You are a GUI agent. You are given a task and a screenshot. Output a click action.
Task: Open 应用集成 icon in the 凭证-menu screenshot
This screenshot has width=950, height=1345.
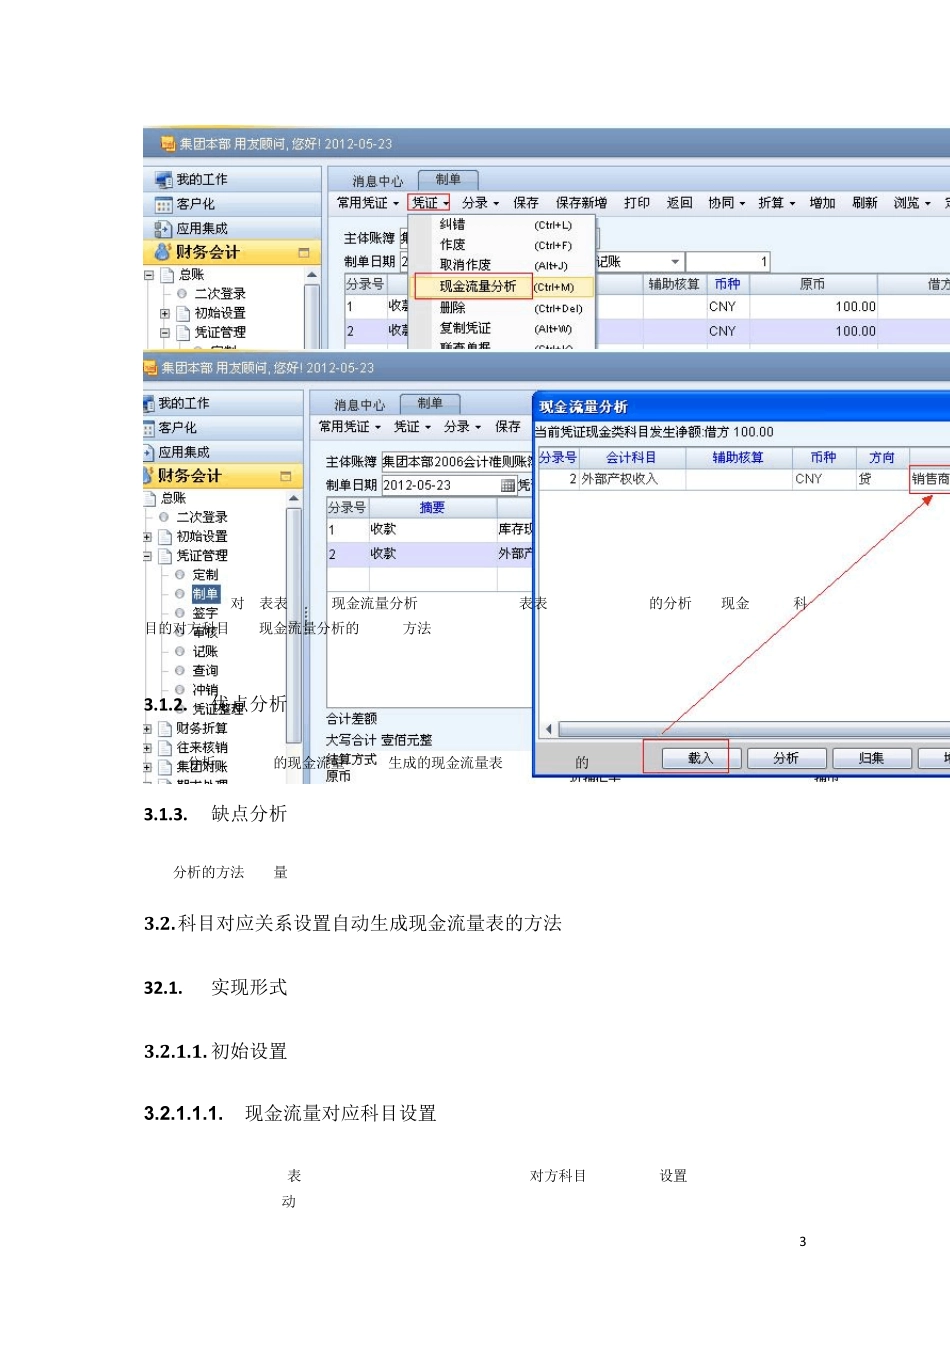pyautogui.click(x=163, y=228)
